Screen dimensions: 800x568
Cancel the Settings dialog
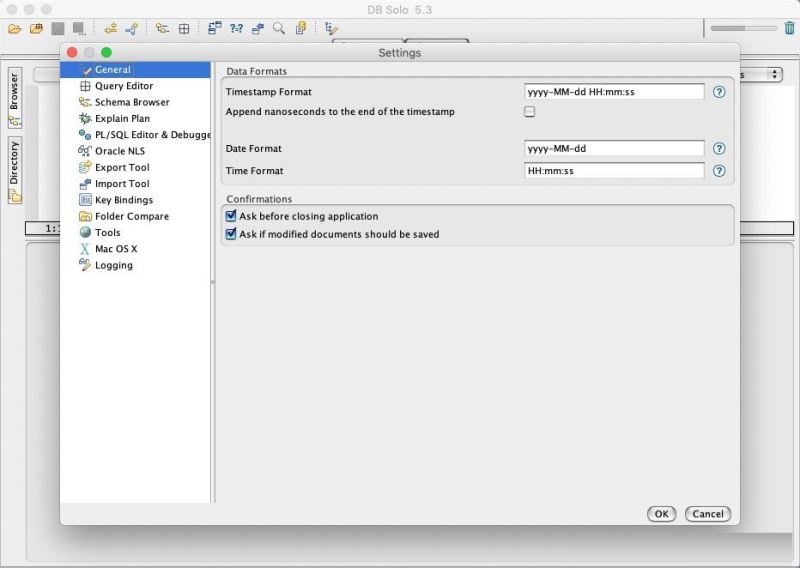(708, 514)
